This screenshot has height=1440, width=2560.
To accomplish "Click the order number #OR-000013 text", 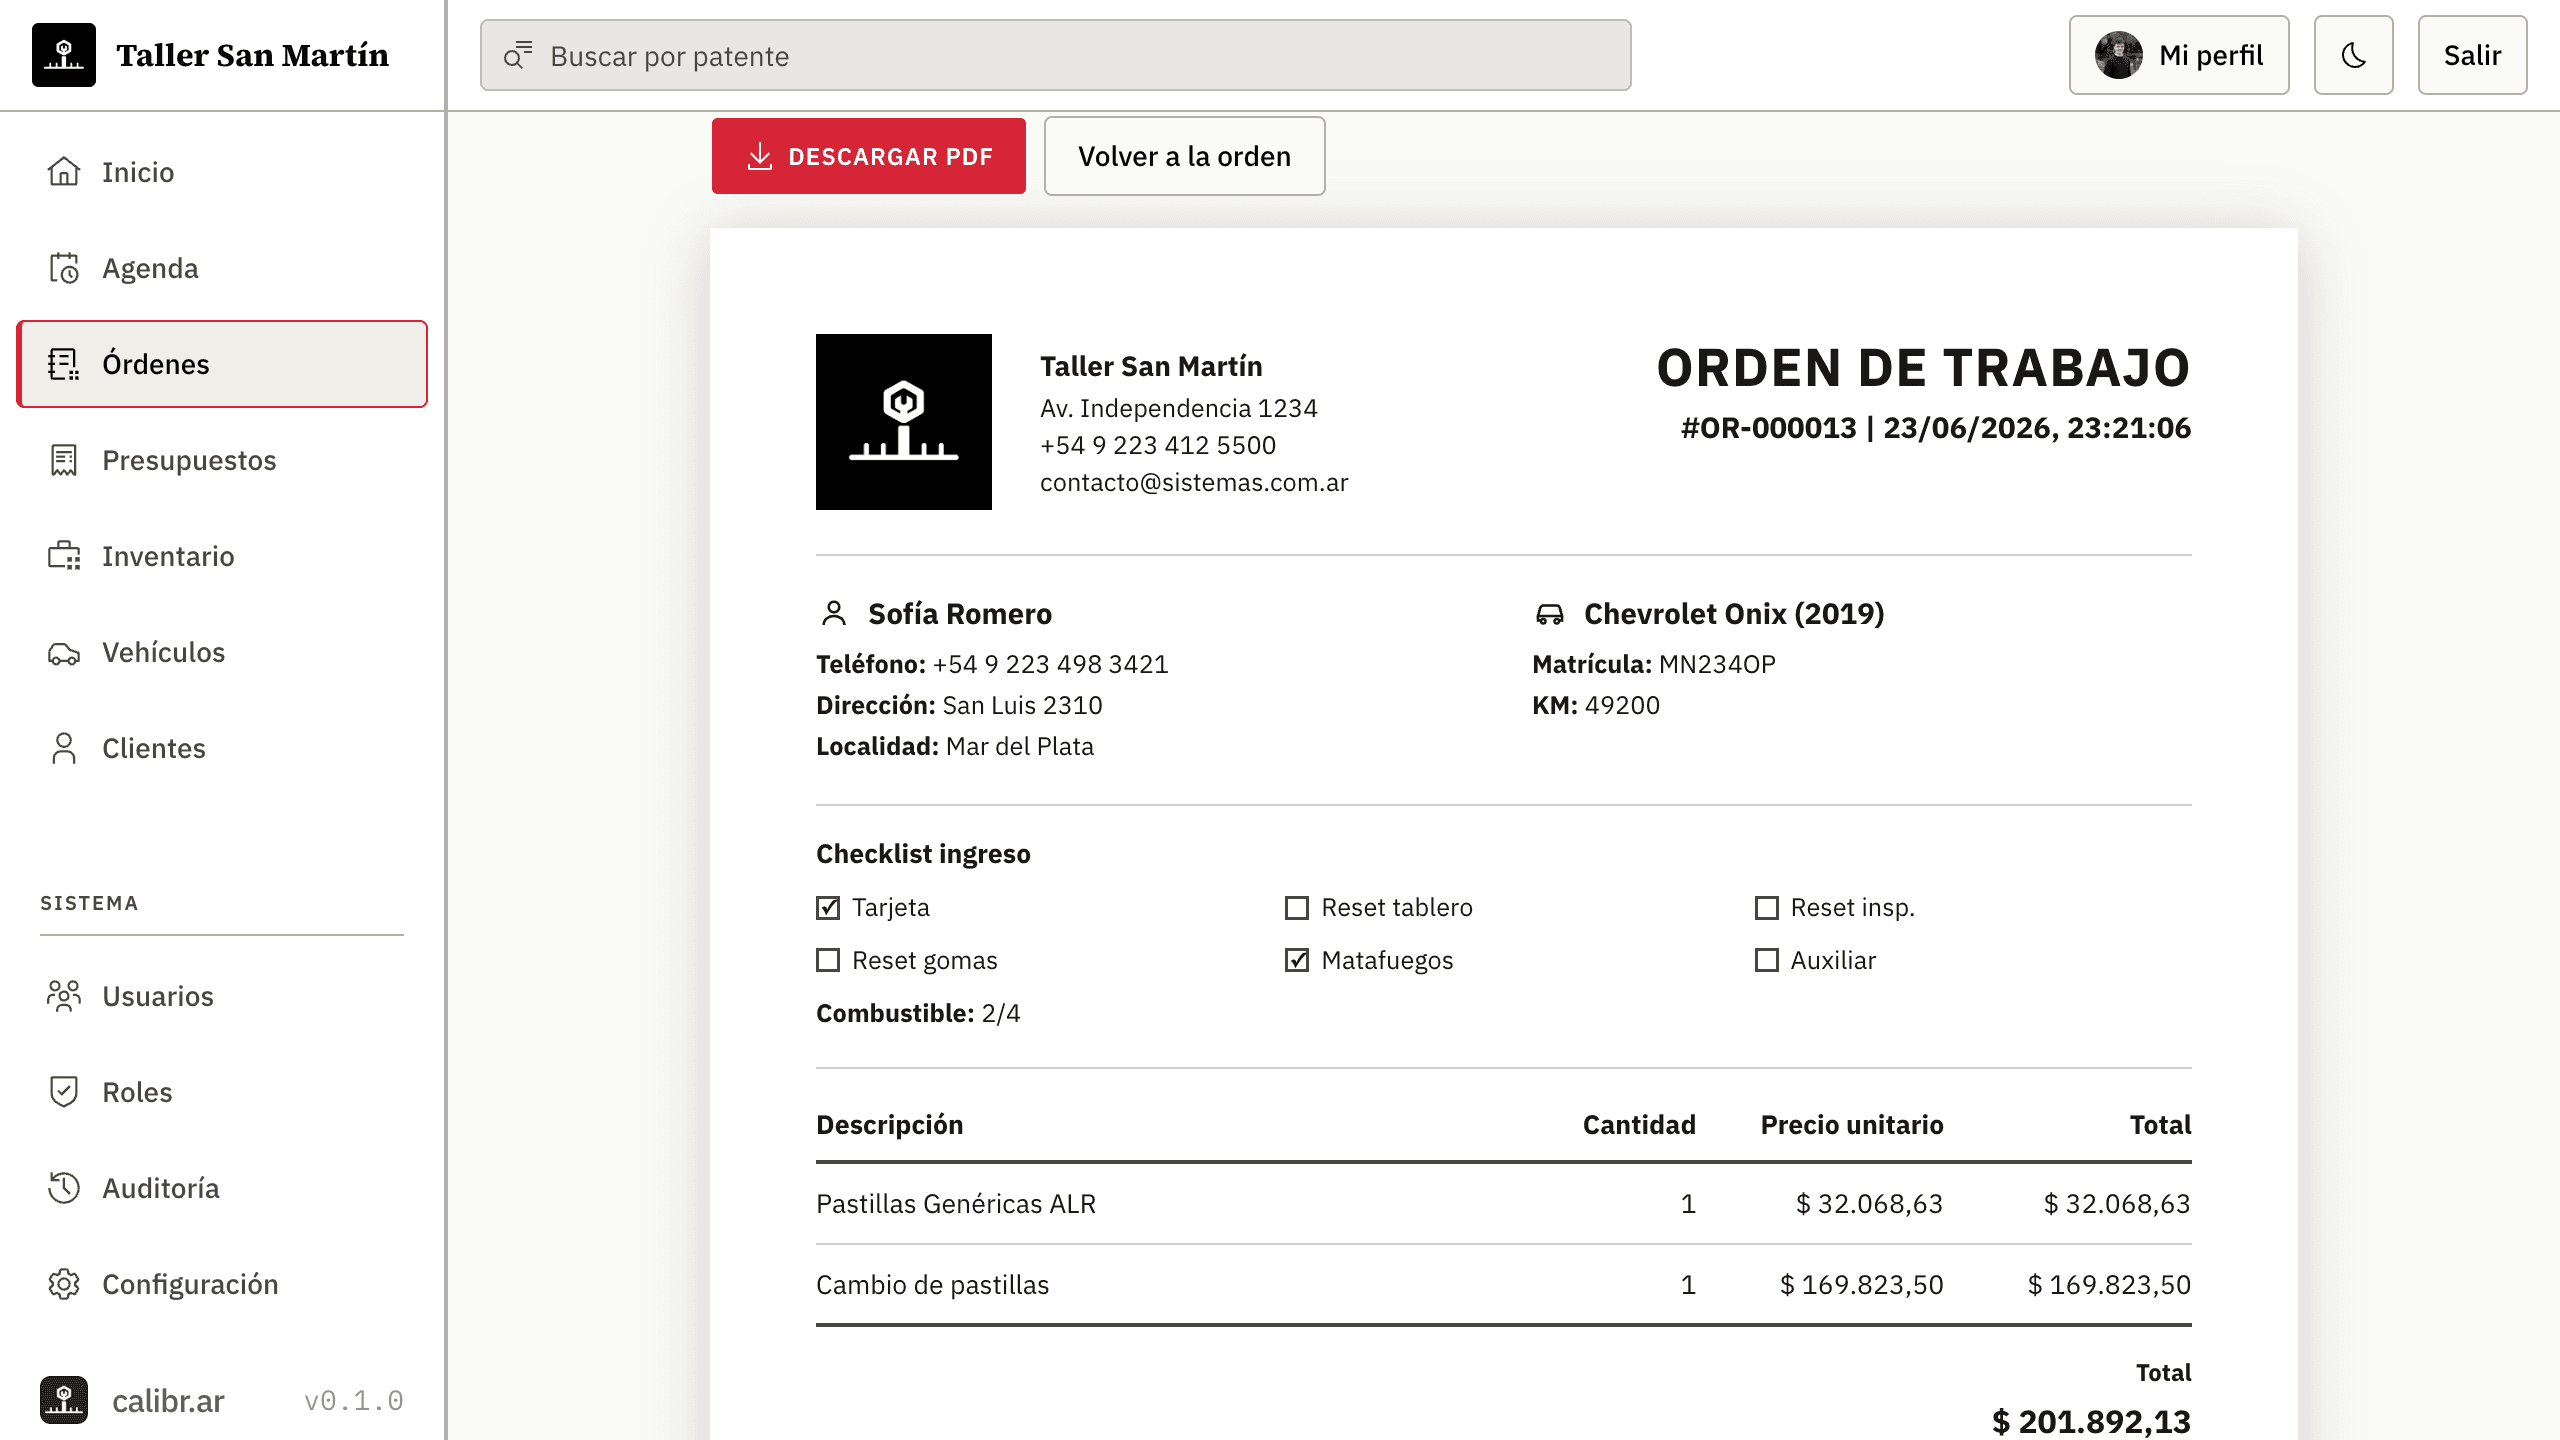I will [1768, 428].
